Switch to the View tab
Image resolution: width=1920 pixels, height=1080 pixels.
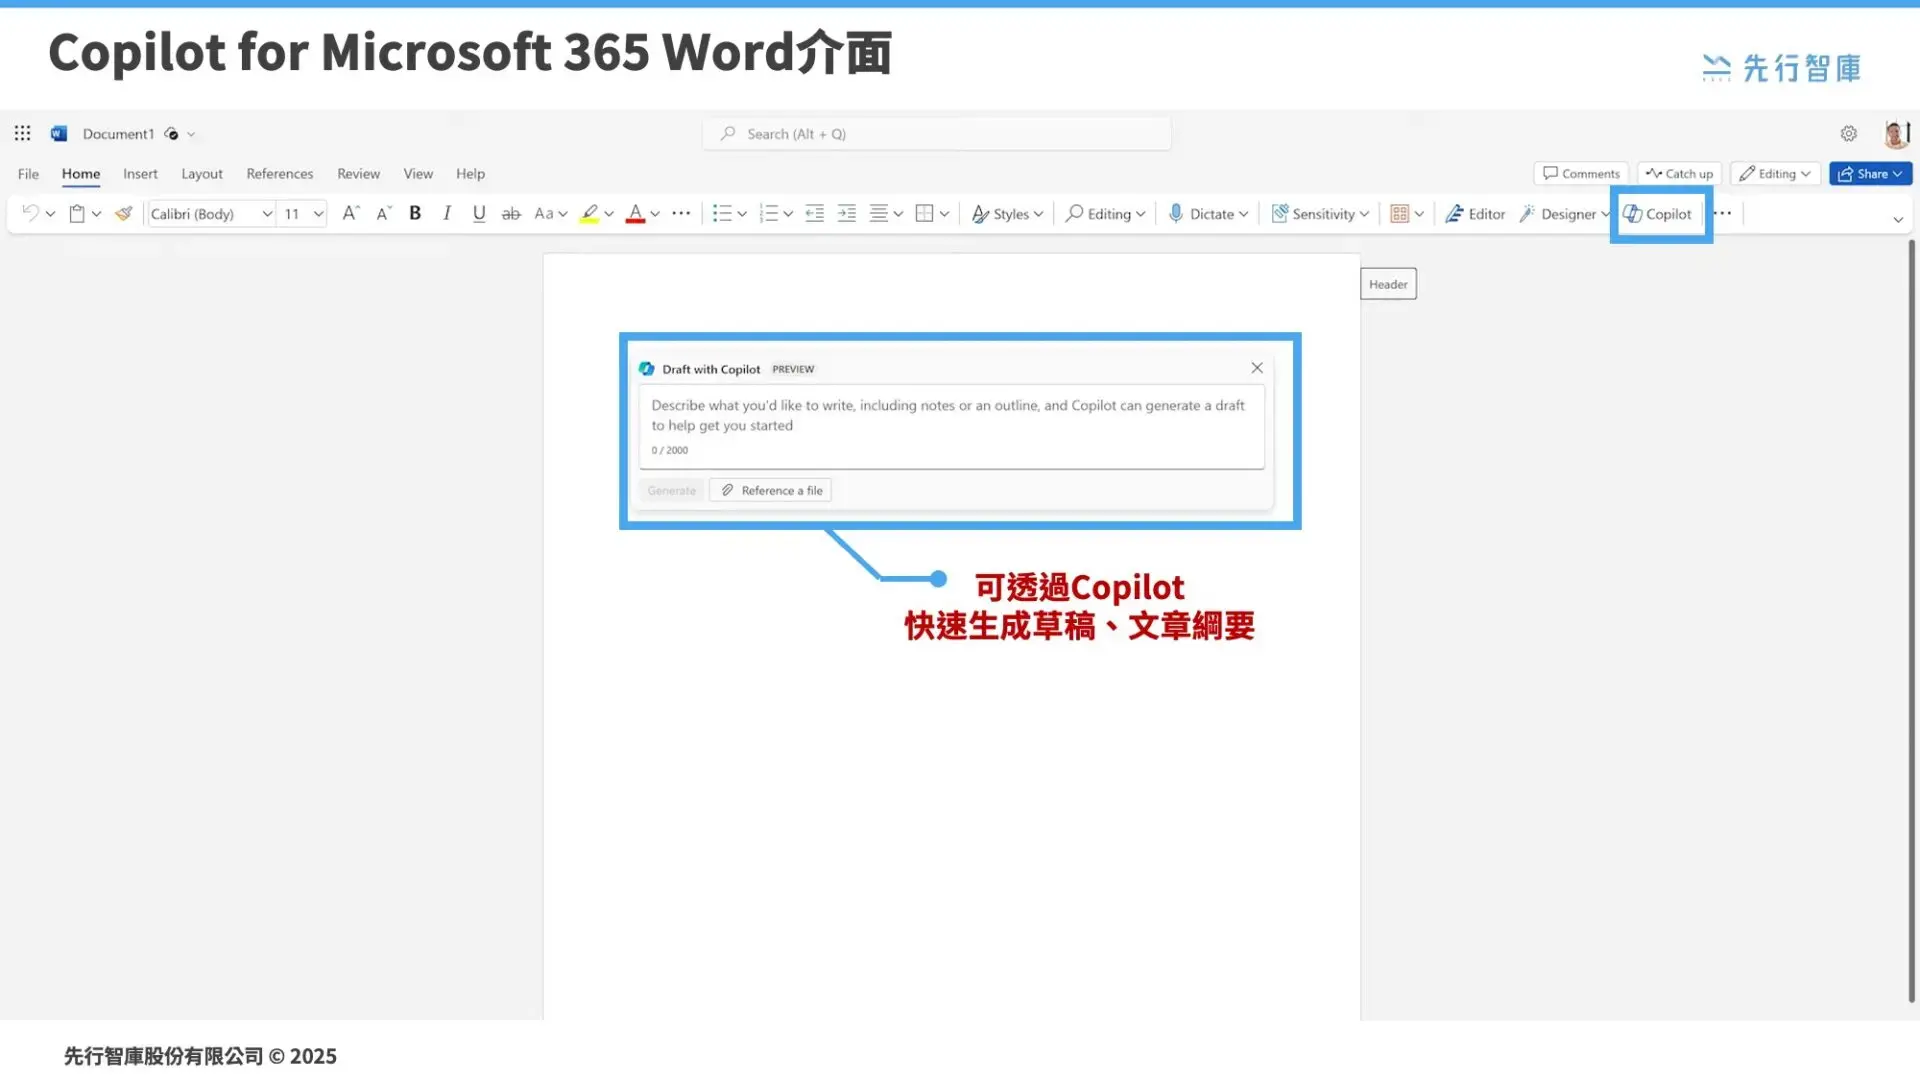[418, 173]
